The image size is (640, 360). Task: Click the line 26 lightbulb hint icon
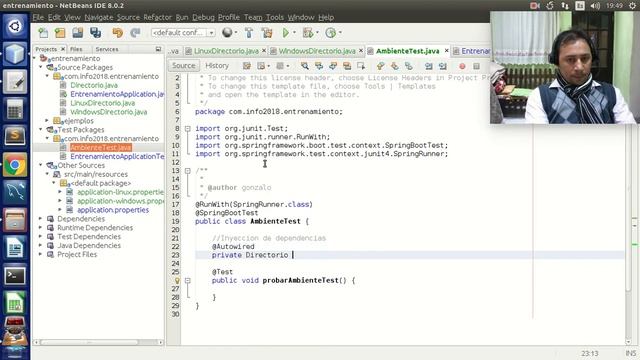coord(177,281)
